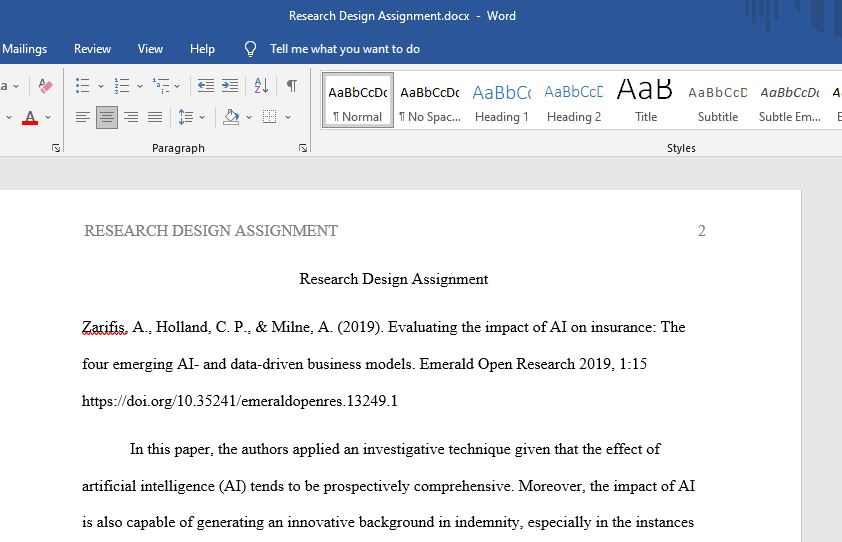Viewport: 842px width, 542px height.
Task: Apply the Subtitle style
Action: [717, 100]
